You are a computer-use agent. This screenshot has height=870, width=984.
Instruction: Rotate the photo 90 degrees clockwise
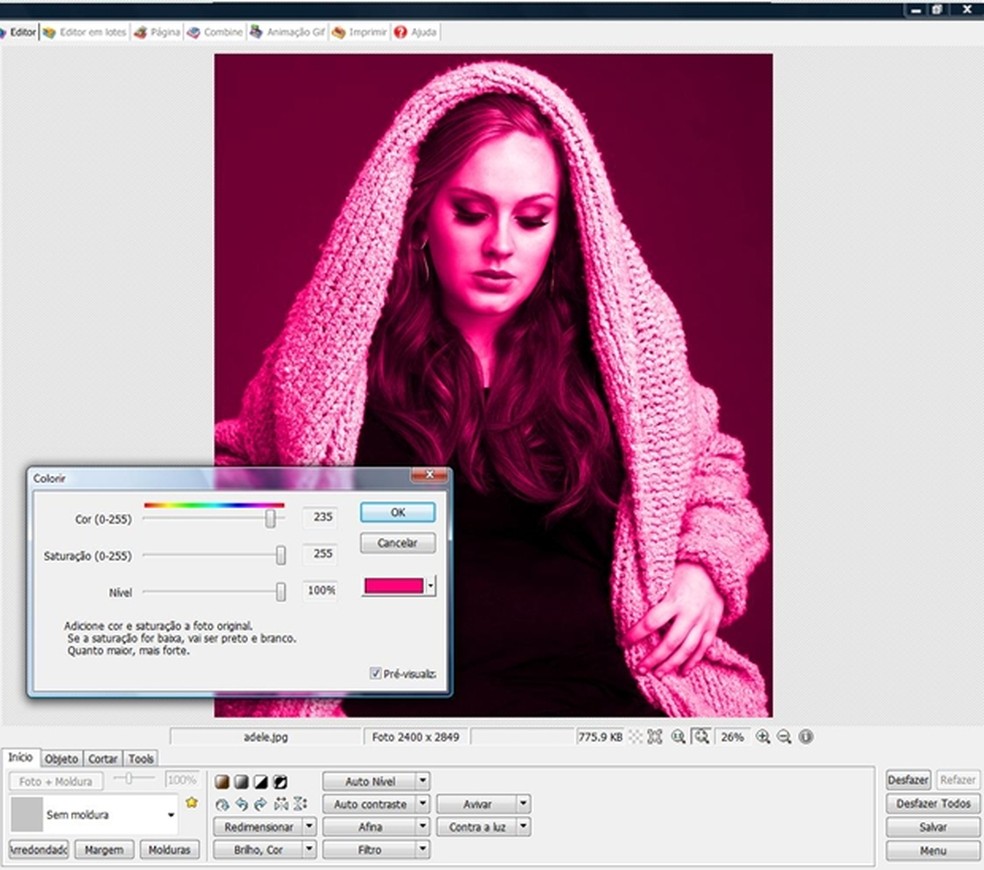[x=261, y=804]
